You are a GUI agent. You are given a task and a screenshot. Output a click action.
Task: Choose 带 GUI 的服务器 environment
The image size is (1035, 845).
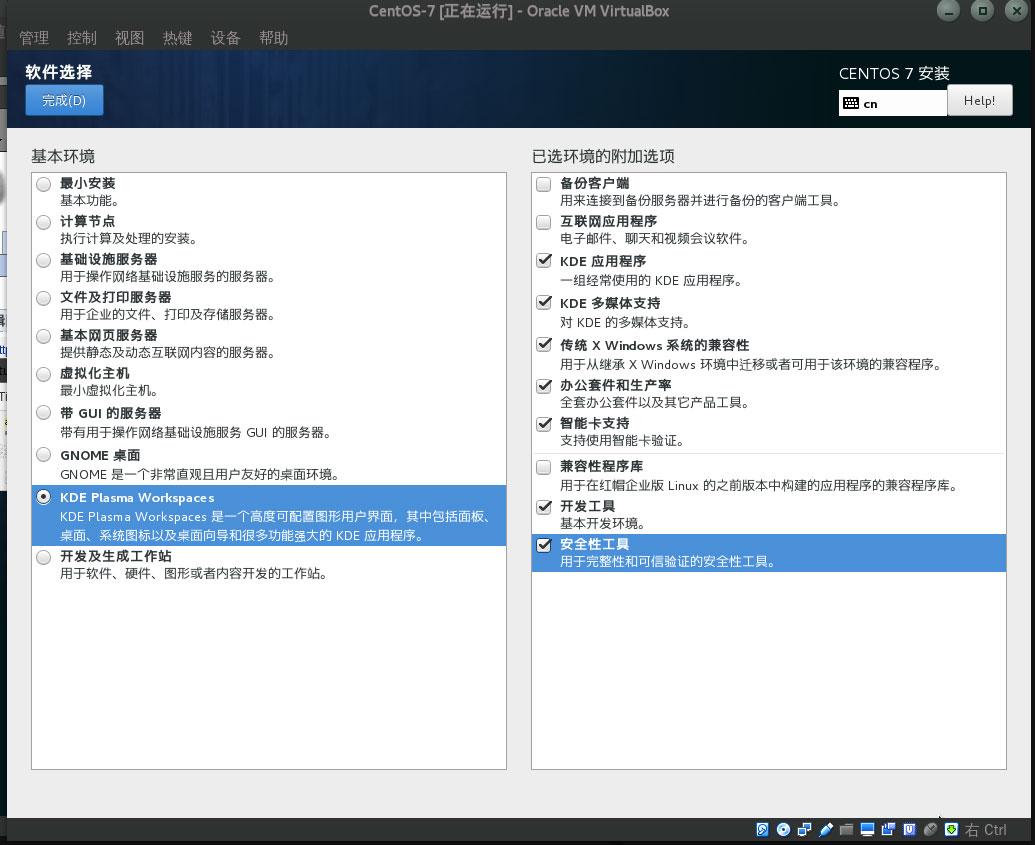point(44,413)
